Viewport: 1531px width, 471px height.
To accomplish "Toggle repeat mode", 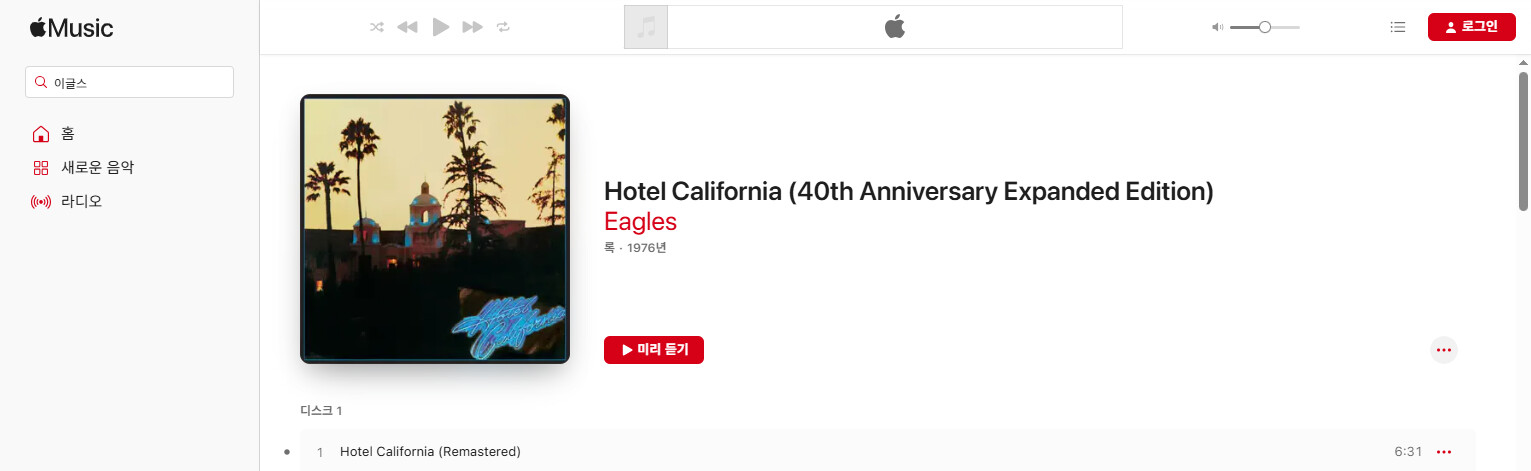I will 503,27.
